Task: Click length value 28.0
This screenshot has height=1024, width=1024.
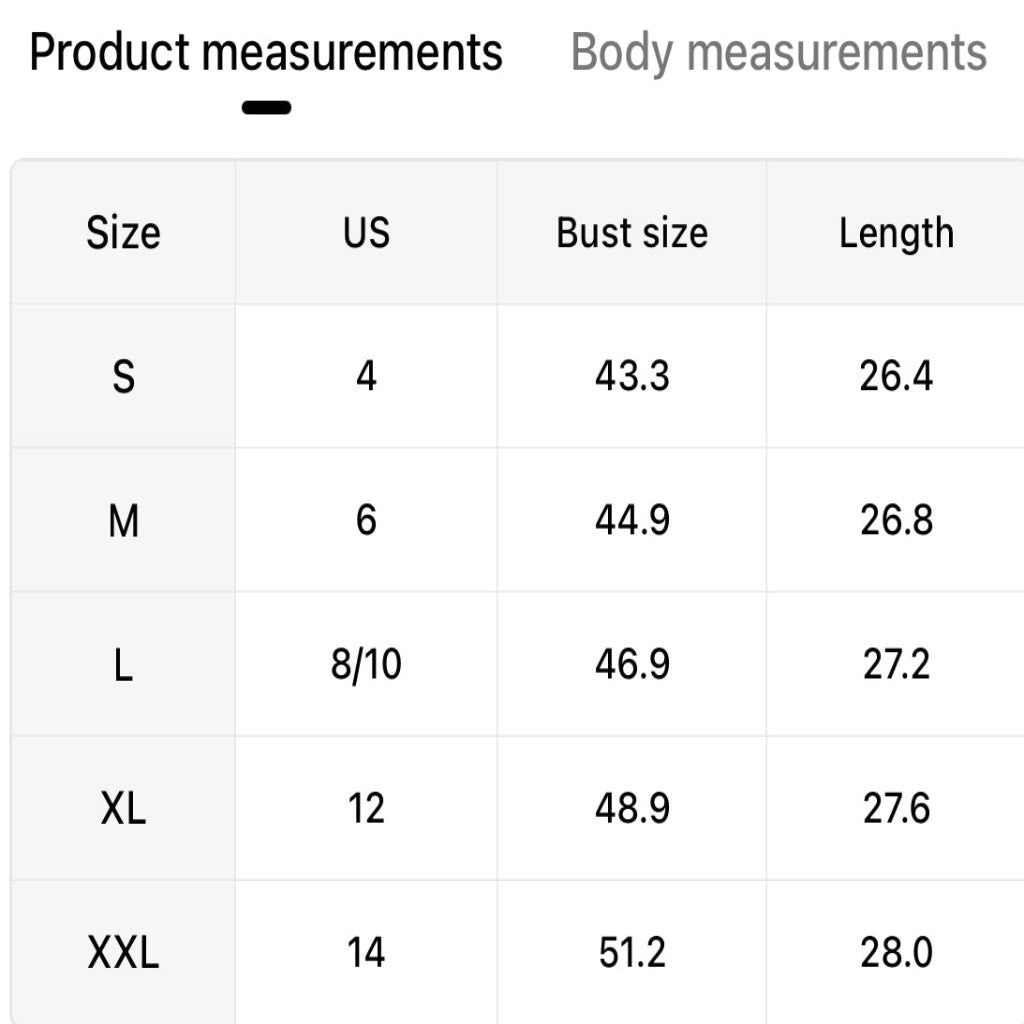Action: 897,952
